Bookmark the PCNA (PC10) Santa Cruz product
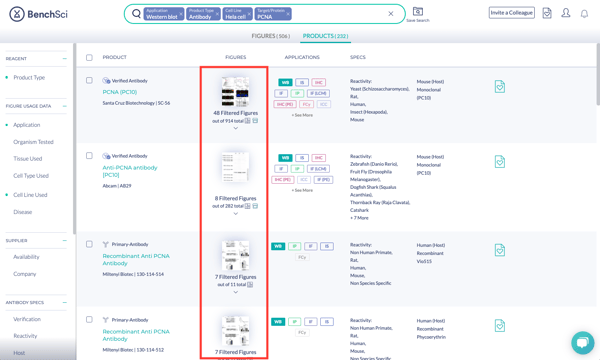 [500, 86]
